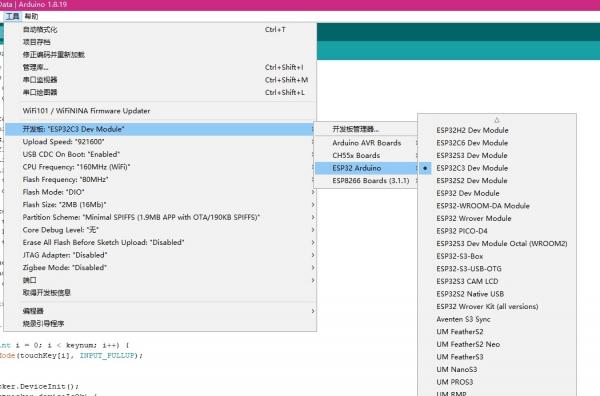Select ESP32S3 Dev Module board
Screen dimensions: 600x396
click(497, 156)
